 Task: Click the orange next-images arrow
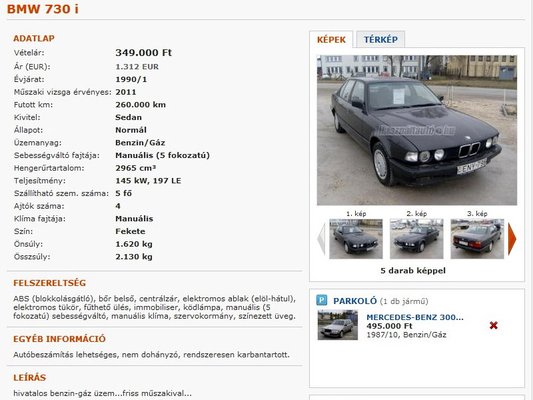[x=512, y=239]
